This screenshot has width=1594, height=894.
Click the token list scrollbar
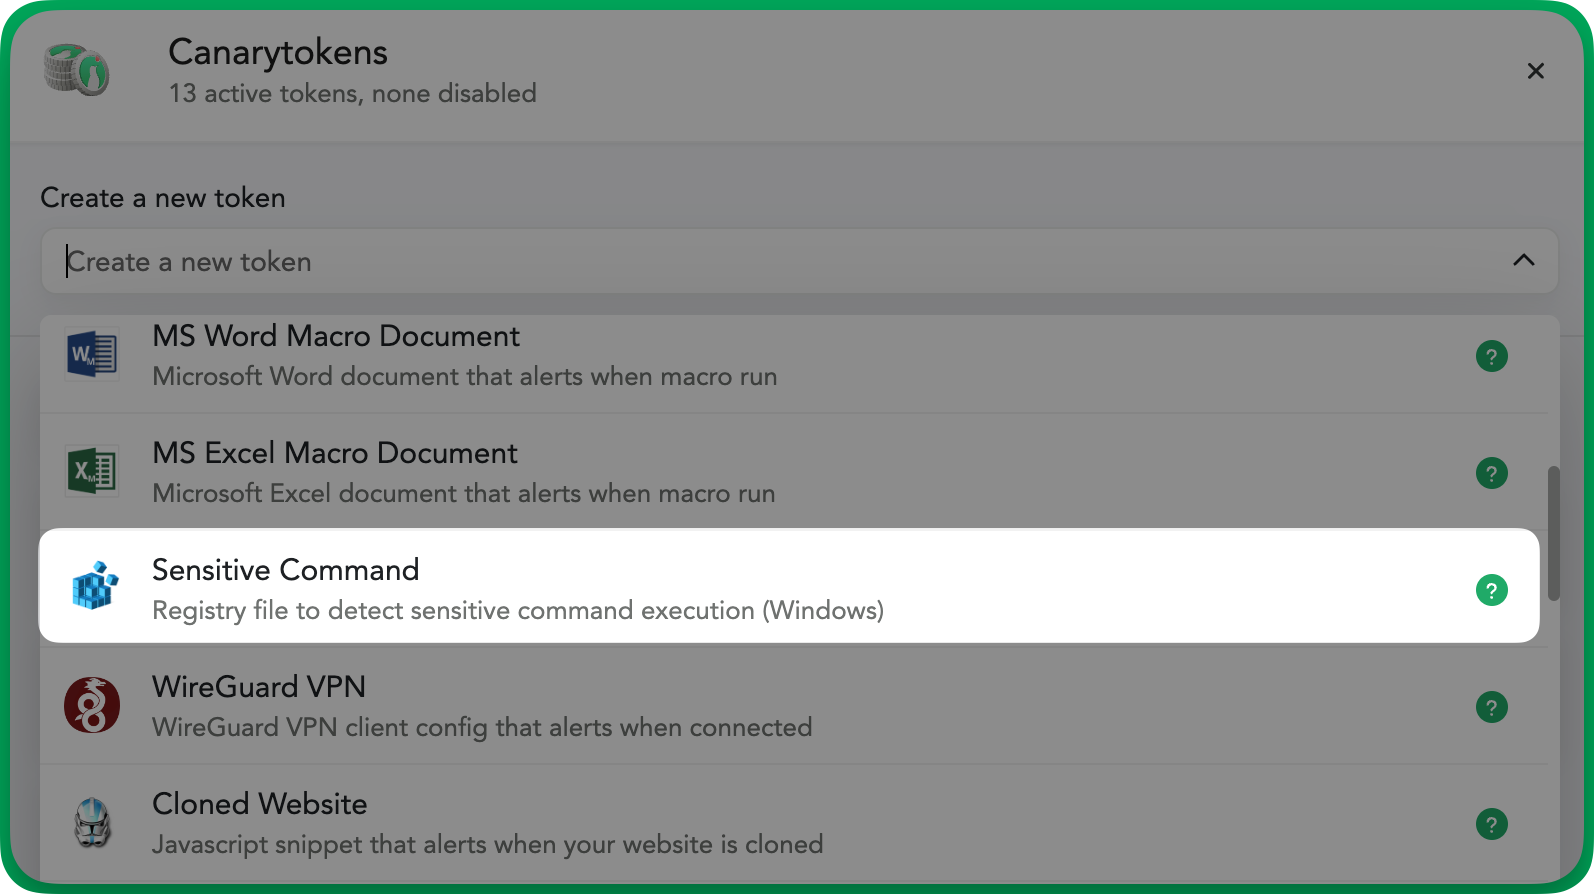click(1553, 533)
